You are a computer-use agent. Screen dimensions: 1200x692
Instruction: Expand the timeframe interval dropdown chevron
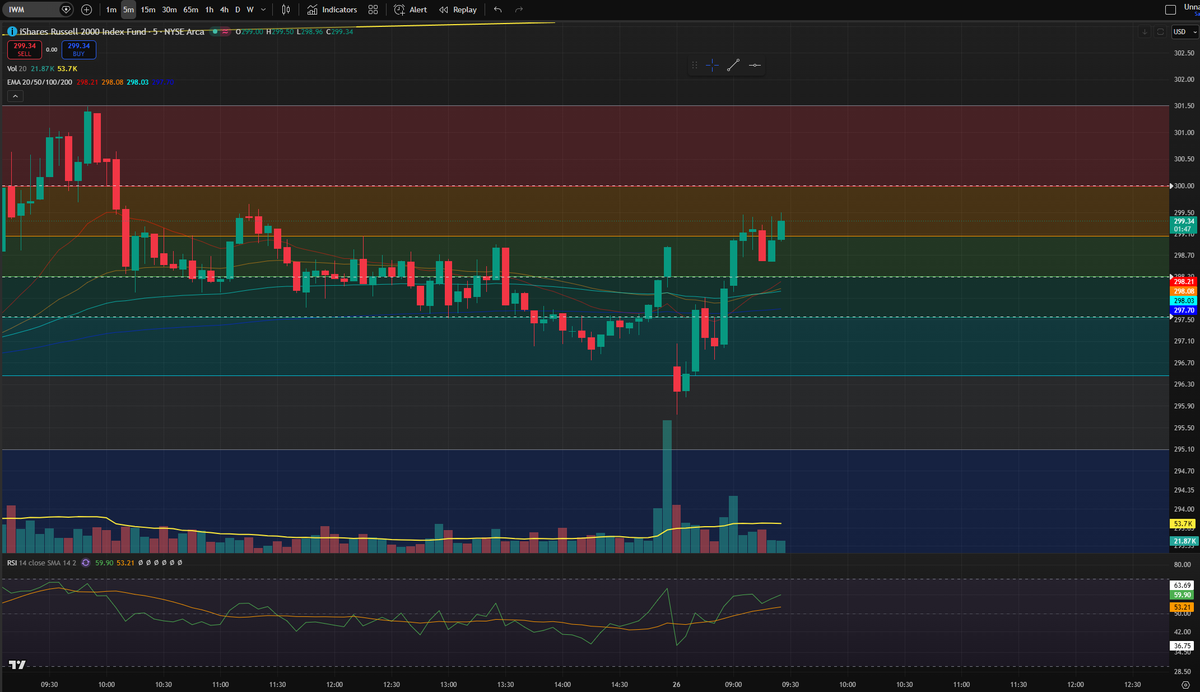click(263, 9)
